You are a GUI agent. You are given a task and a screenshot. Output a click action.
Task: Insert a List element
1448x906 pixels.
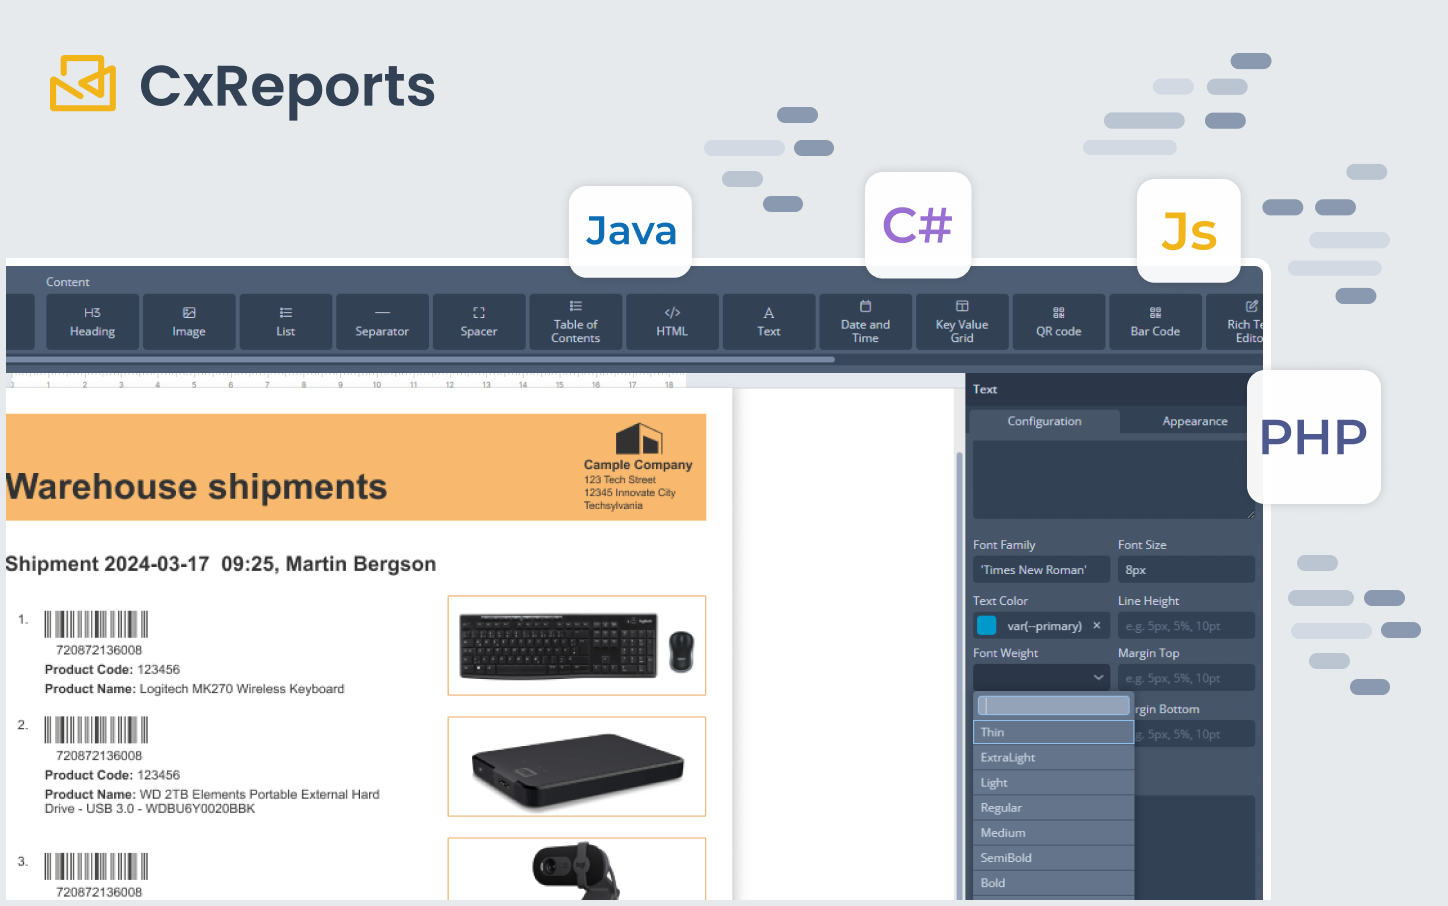[x=285, y=322]
